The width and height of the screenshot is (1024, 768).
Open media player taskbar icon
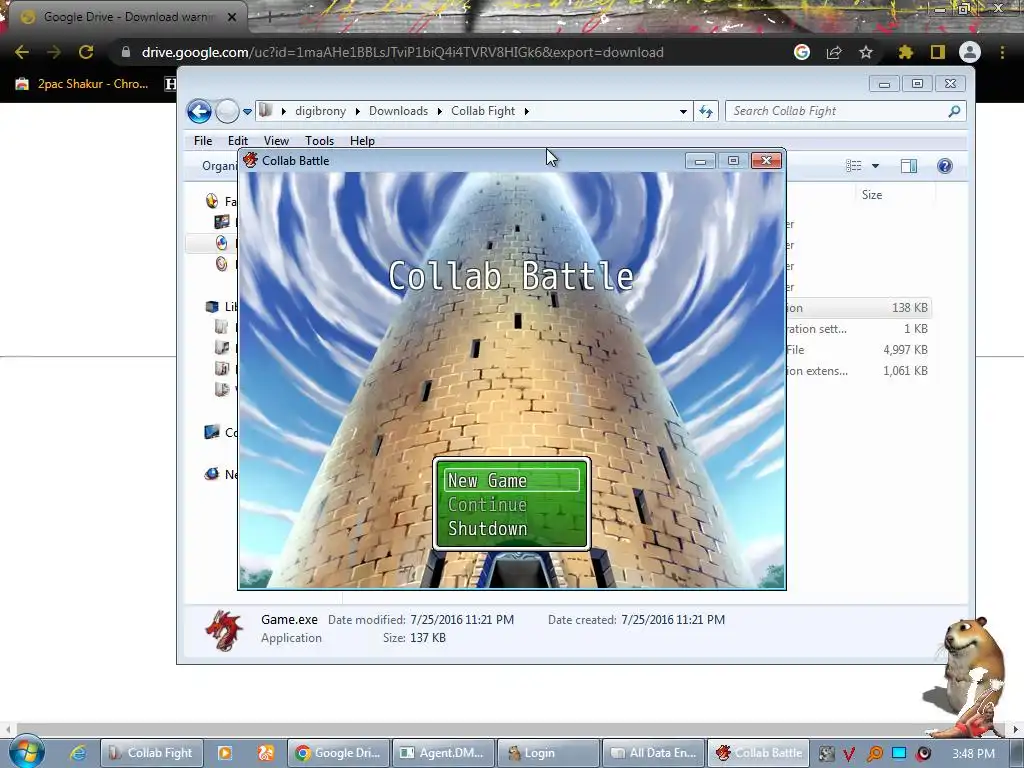coord(225,753)
